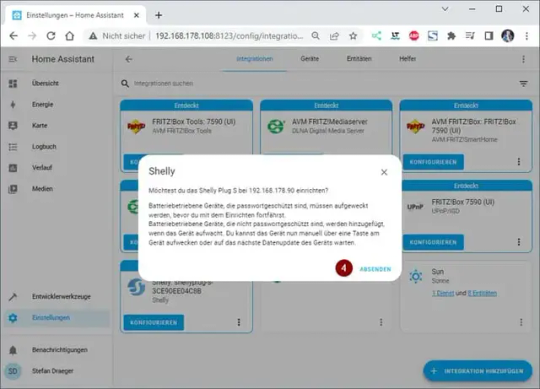Viewport: 540px width, 389px height.
Task: Open menu of FRITZ!Box 7590 UPnP card
Action: 519,242
